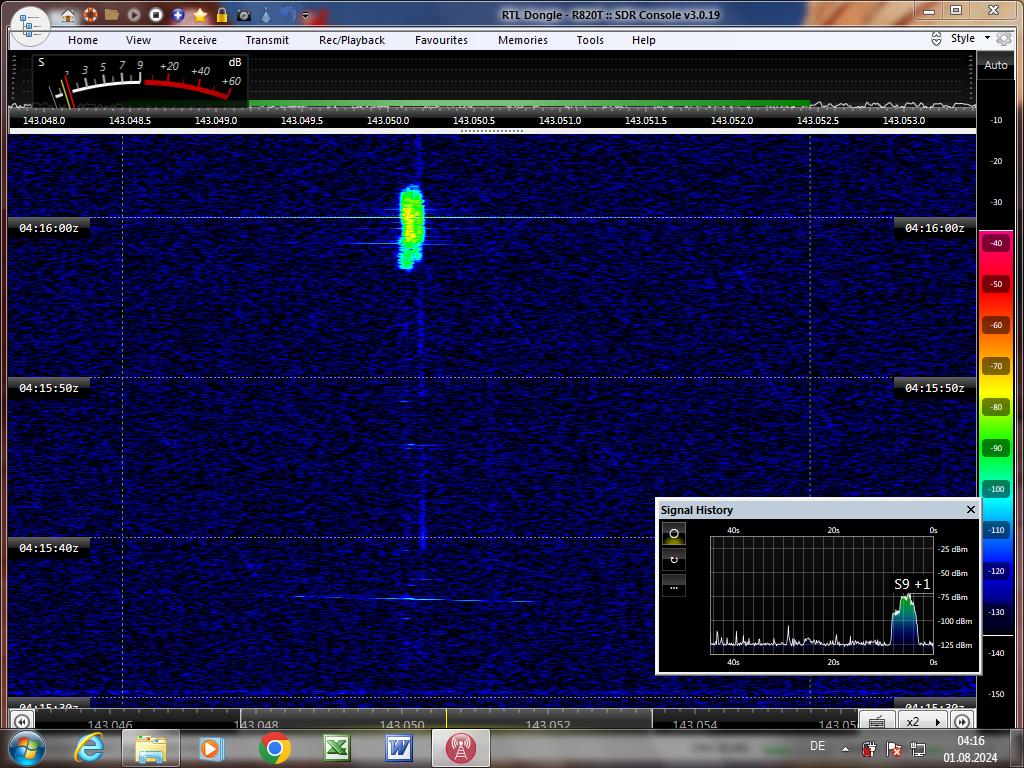Viewport: 1024px width, 768px height.
Task: Click the Action Center flag tray icon
Action: pyautogui.click(x=893, y=749)
